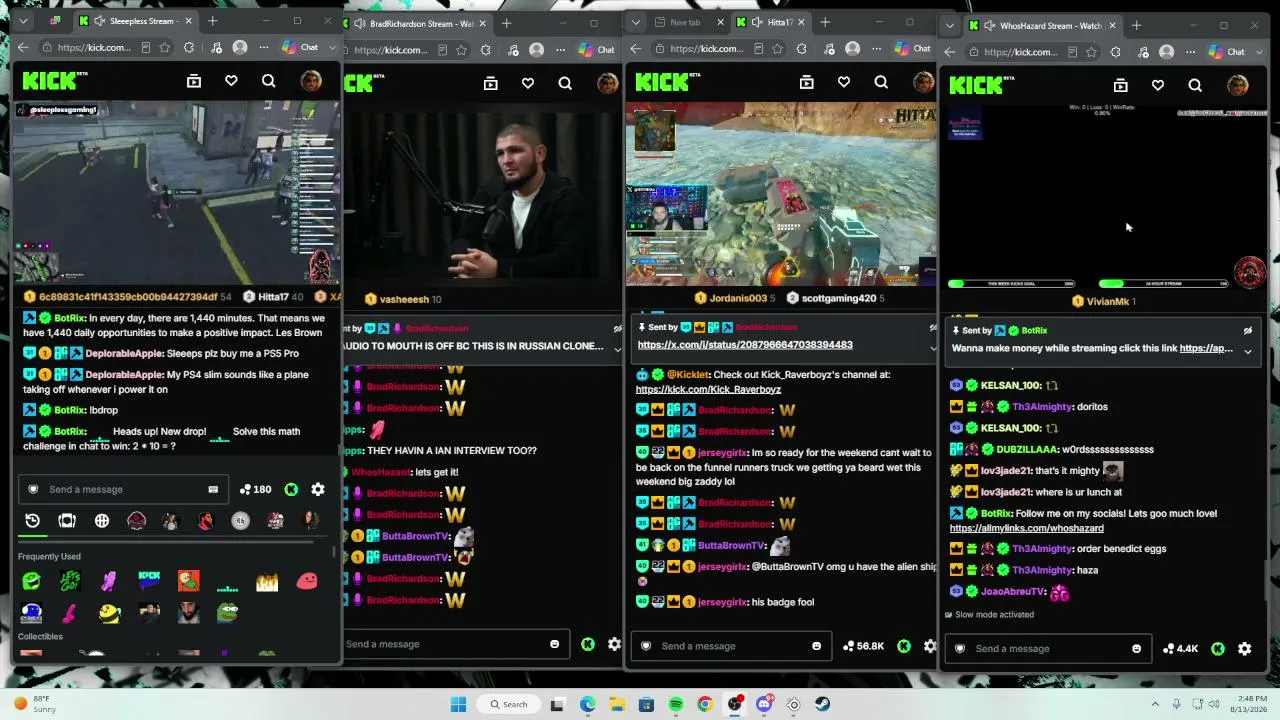1280x720 pixels.
Task: Open chat settings gear in the BradRichardson window
Action: tap(614, 644)
